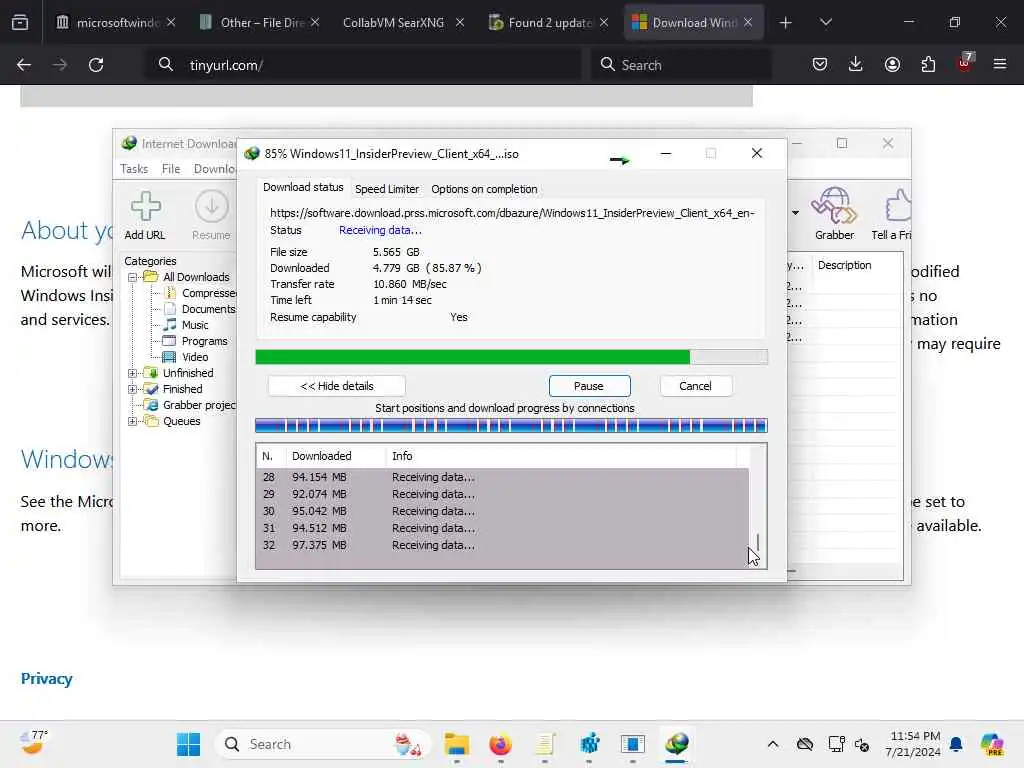Click the Internet Download Manager taskbar icon
This screenshot has width=1024, height=768.
(x=677, y=744)
